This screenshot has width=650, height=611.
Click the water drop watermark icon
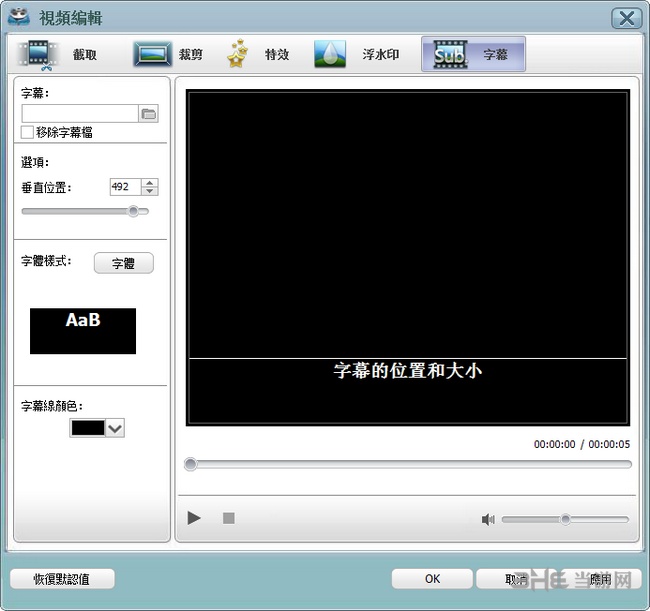point(330,54)
